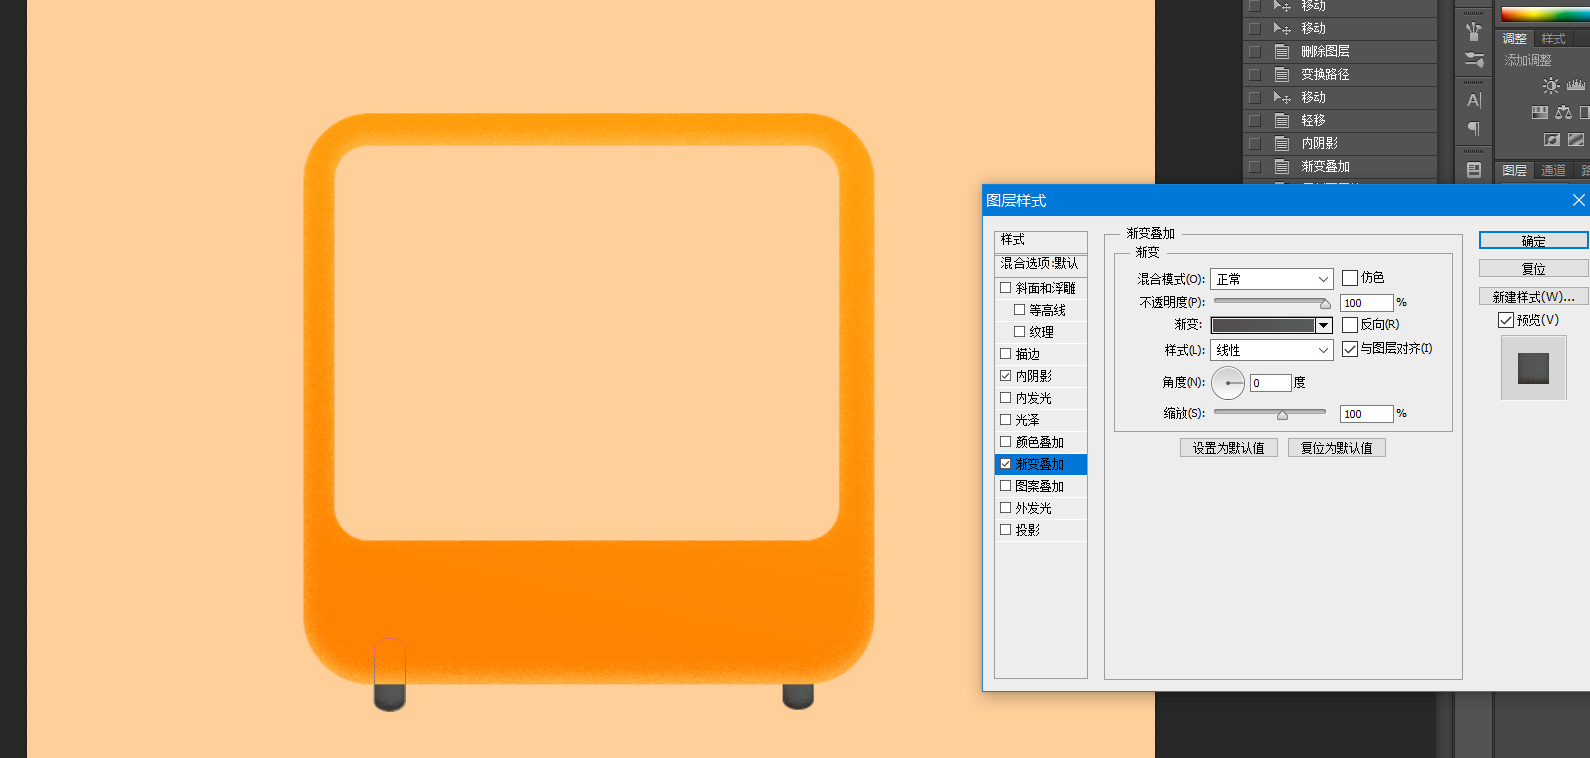Click the 不透明度 percentage field
1590x758 pixels.
1366,303
